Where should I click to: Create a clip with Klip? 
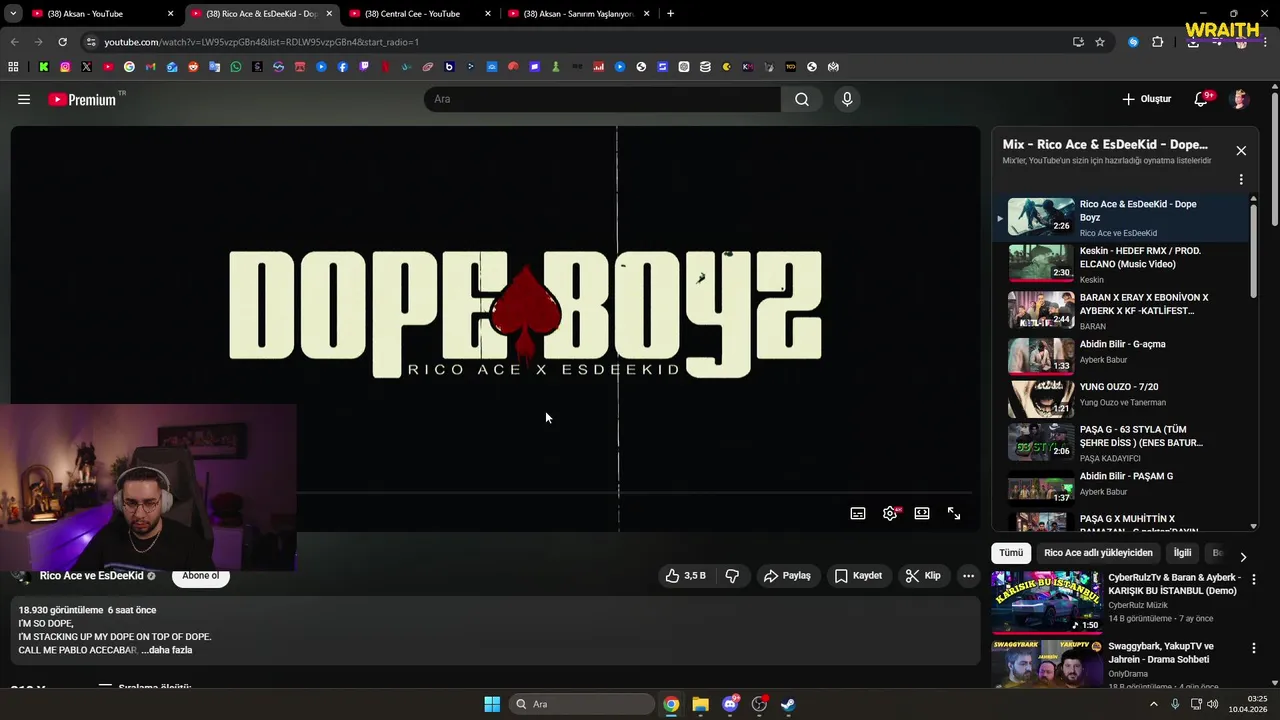(923, 576)
